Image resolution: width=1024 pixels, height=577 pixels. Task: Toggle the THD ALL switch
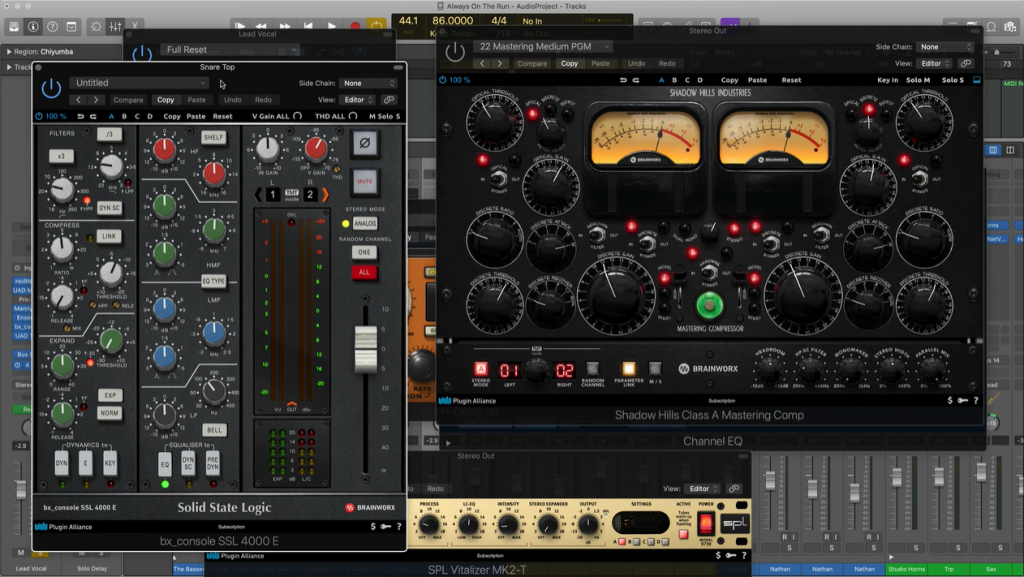[x=353, y=116]
